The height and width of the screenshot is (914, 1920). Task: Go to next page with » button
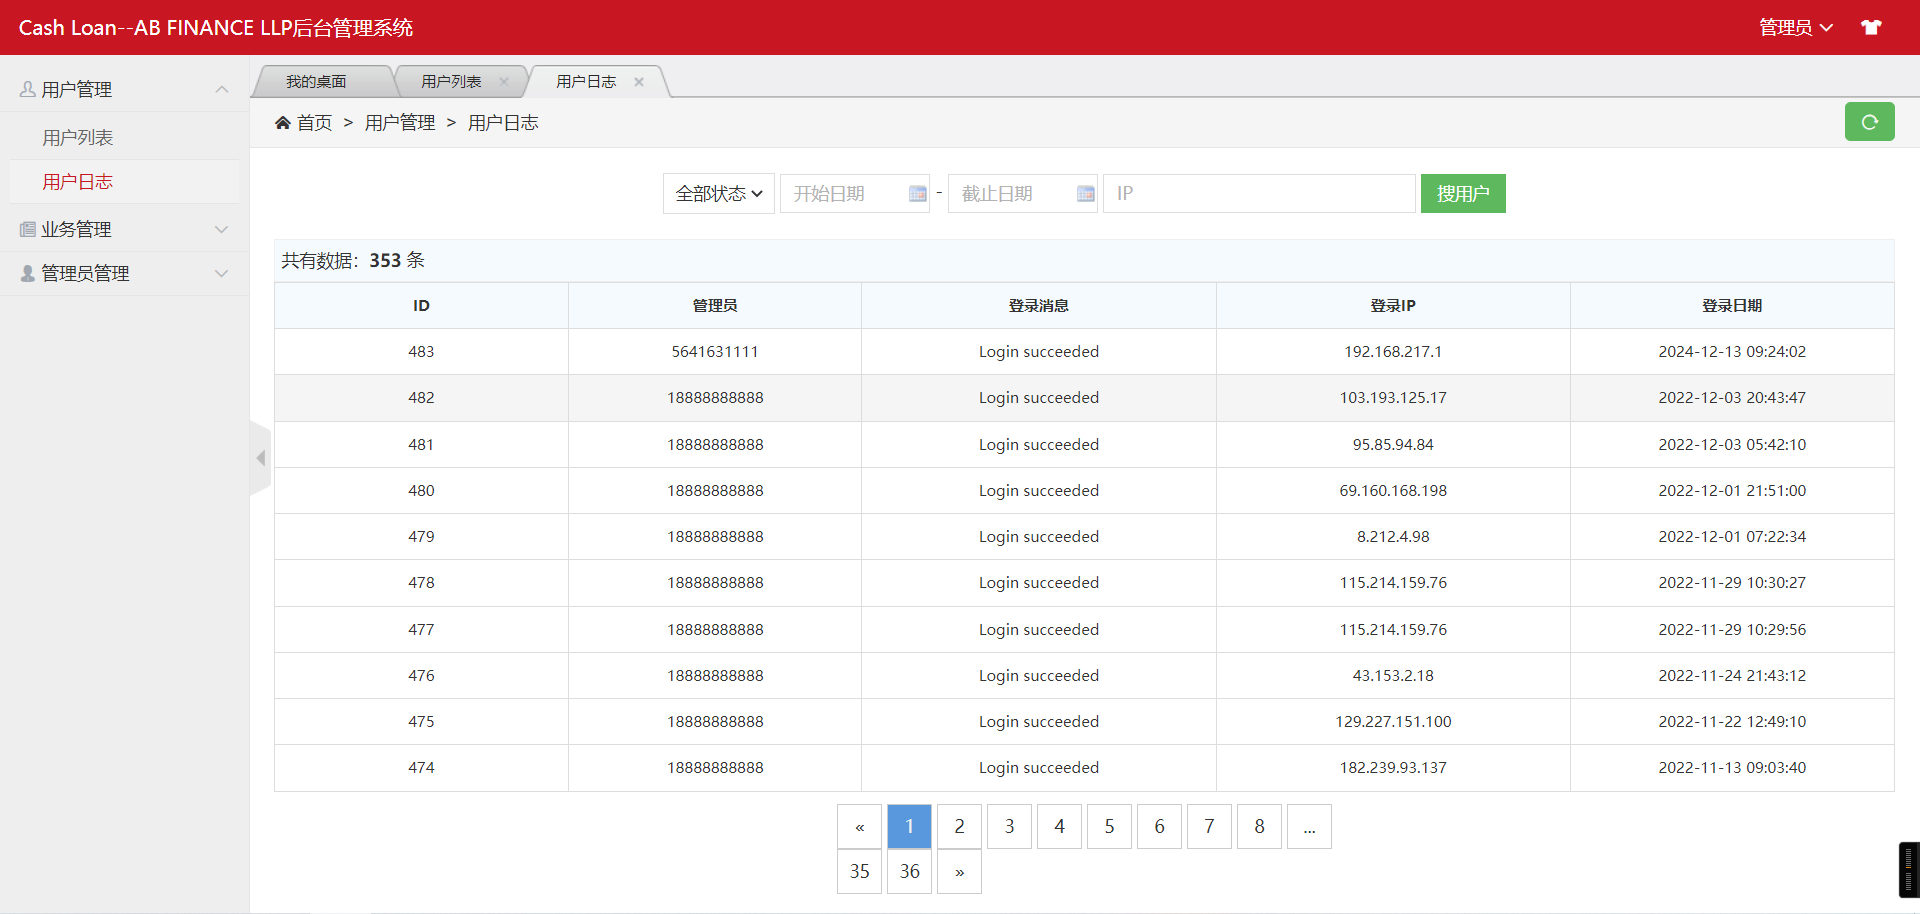click(x=959, y=872)
